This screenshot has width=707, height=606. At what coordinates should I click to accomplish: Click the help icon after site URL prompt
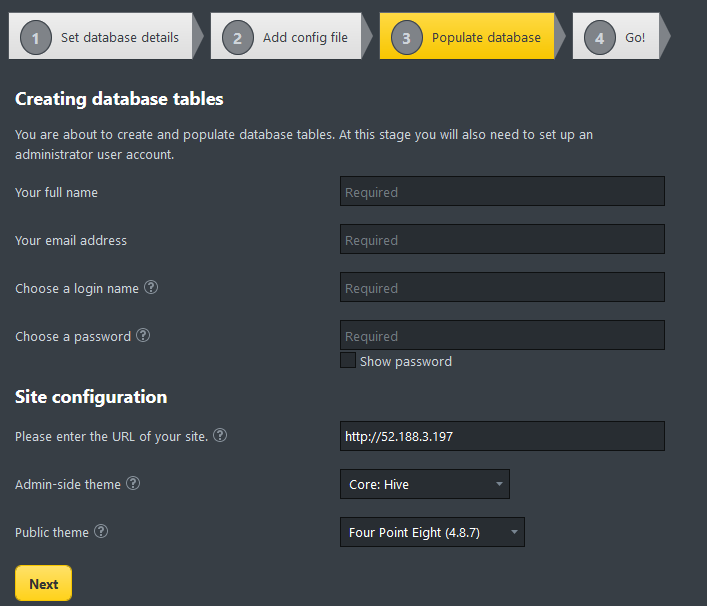pos(220,436)
